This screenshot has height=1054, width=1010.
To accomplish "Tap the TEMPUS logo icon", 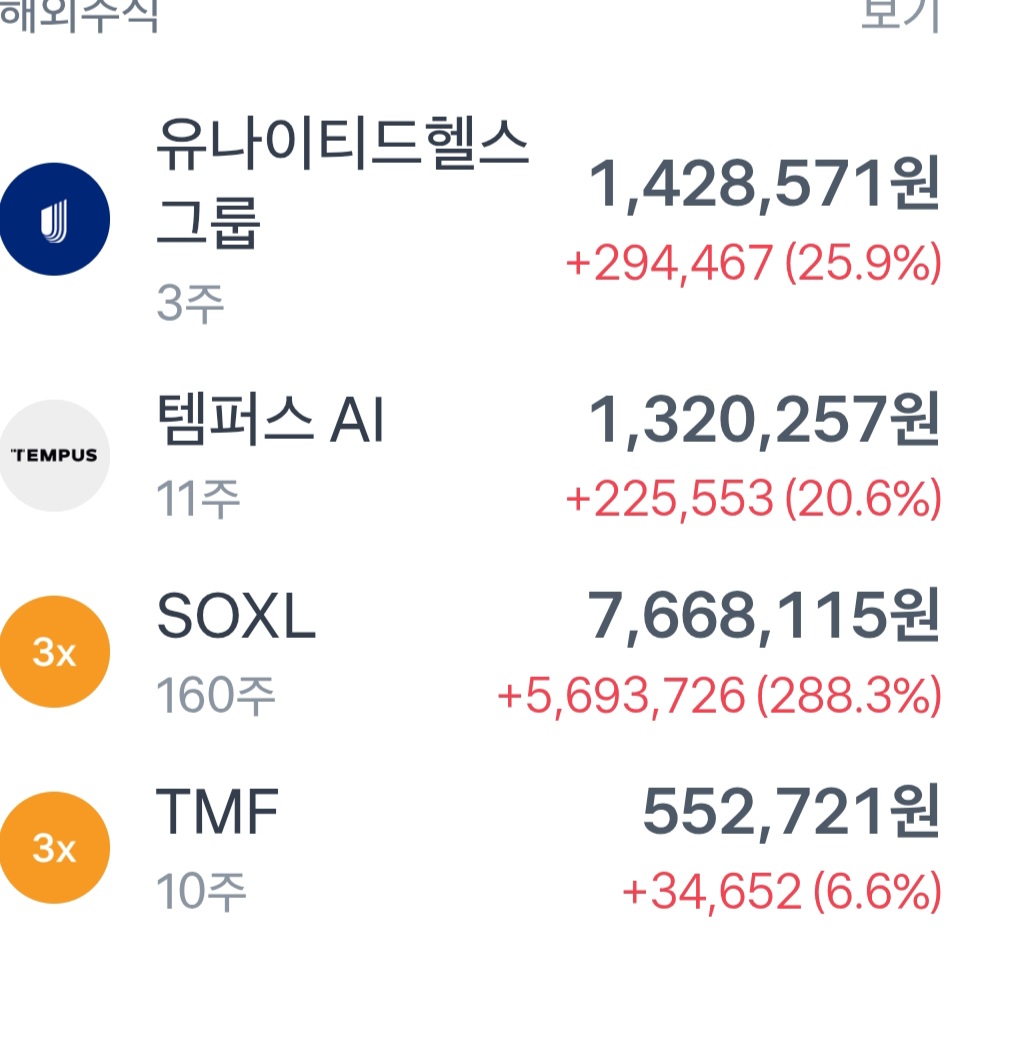I will 54,455.
